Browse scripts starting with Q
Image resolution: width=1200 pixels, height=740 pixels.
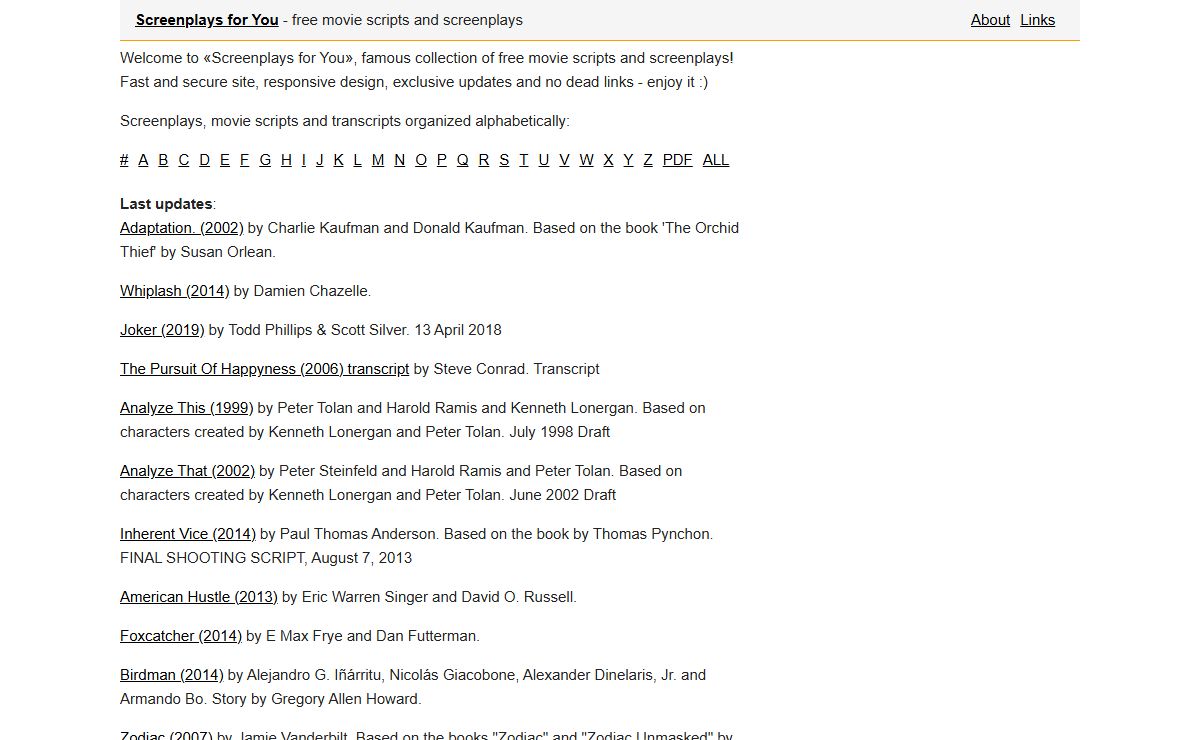(x=462, y=160)
